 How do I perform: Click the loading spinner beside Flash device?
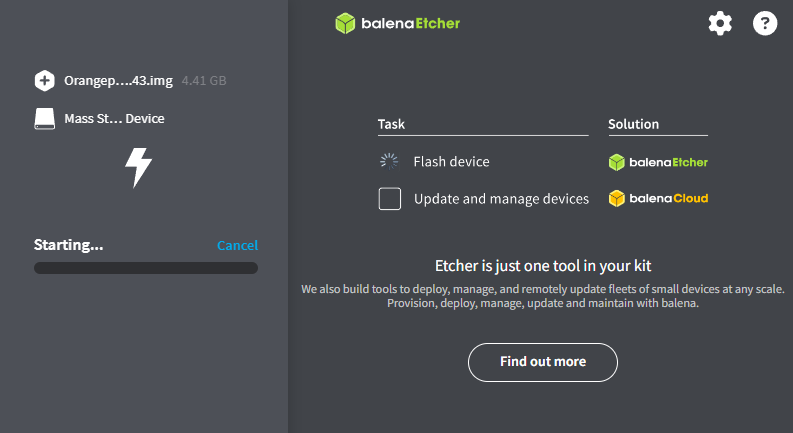point(389,161)
